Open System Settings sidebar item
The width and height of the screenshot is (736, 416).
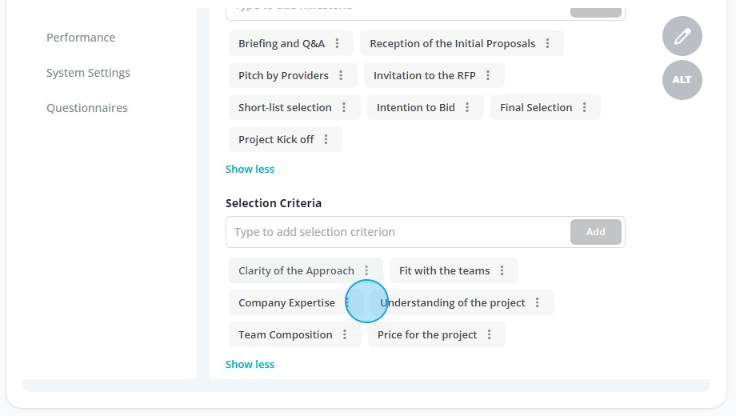point(88,73)
